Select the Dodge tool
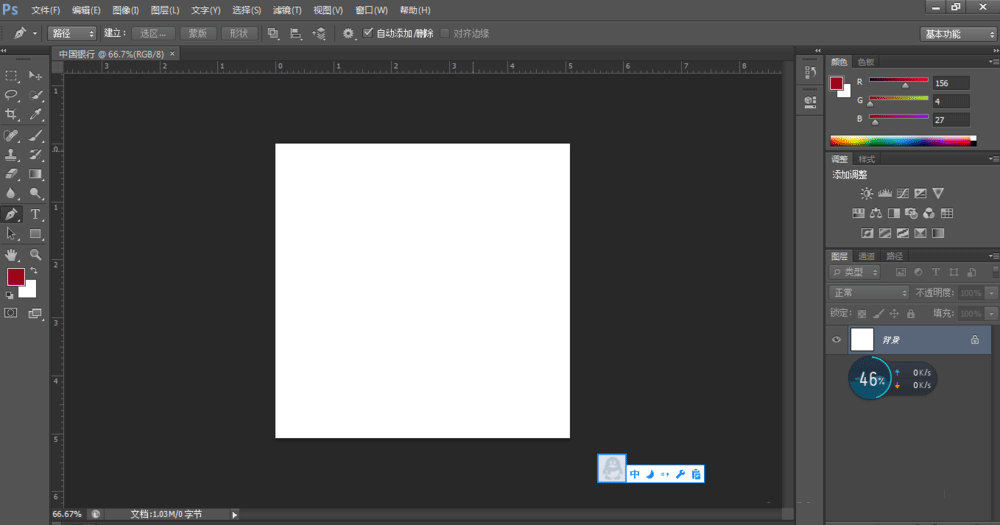Screen dimensions: 1000x525 [35, 193]
